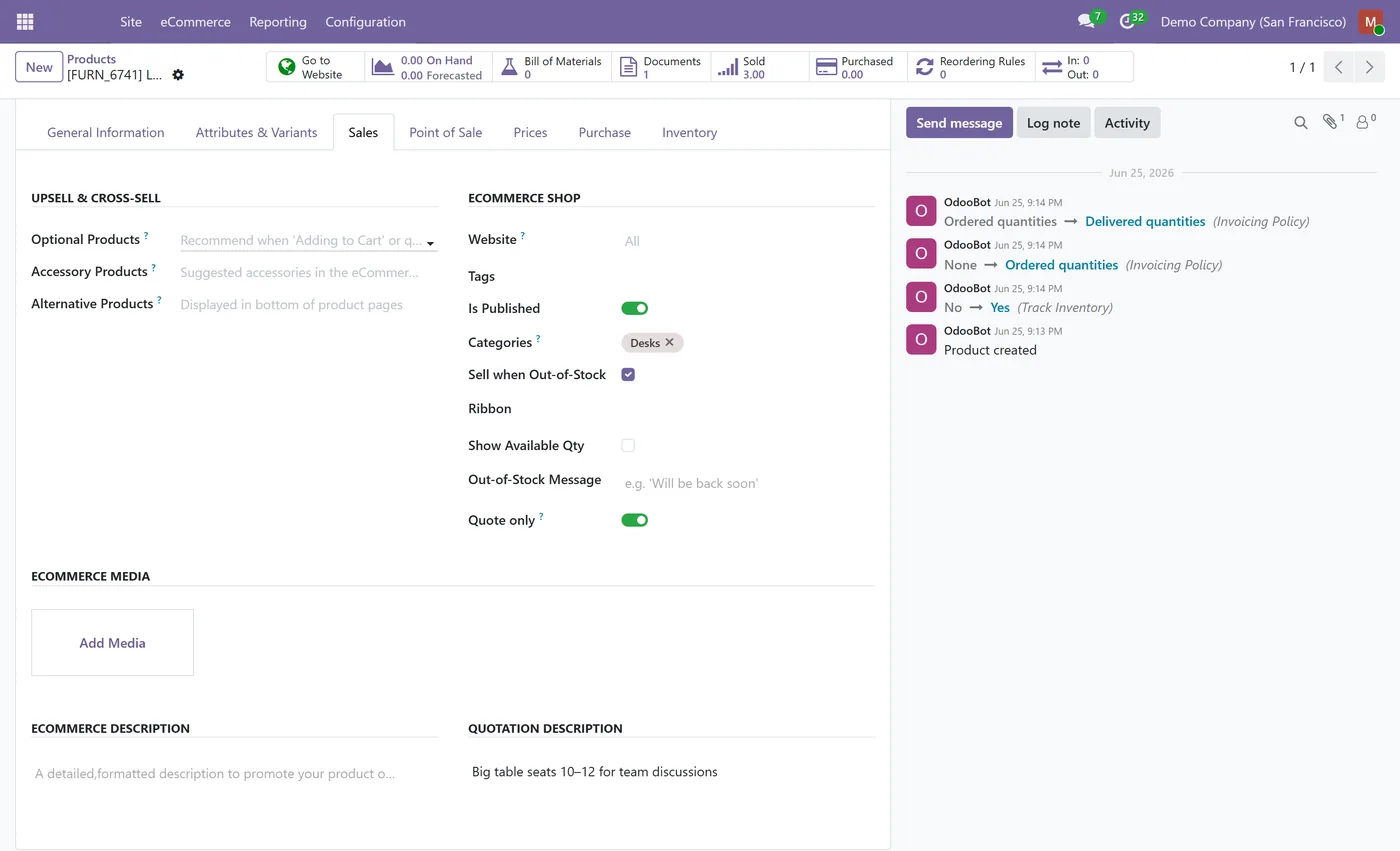Screen dimensions: 1400x851
Task: Open the Reporting menu
Action: point(278,21)
